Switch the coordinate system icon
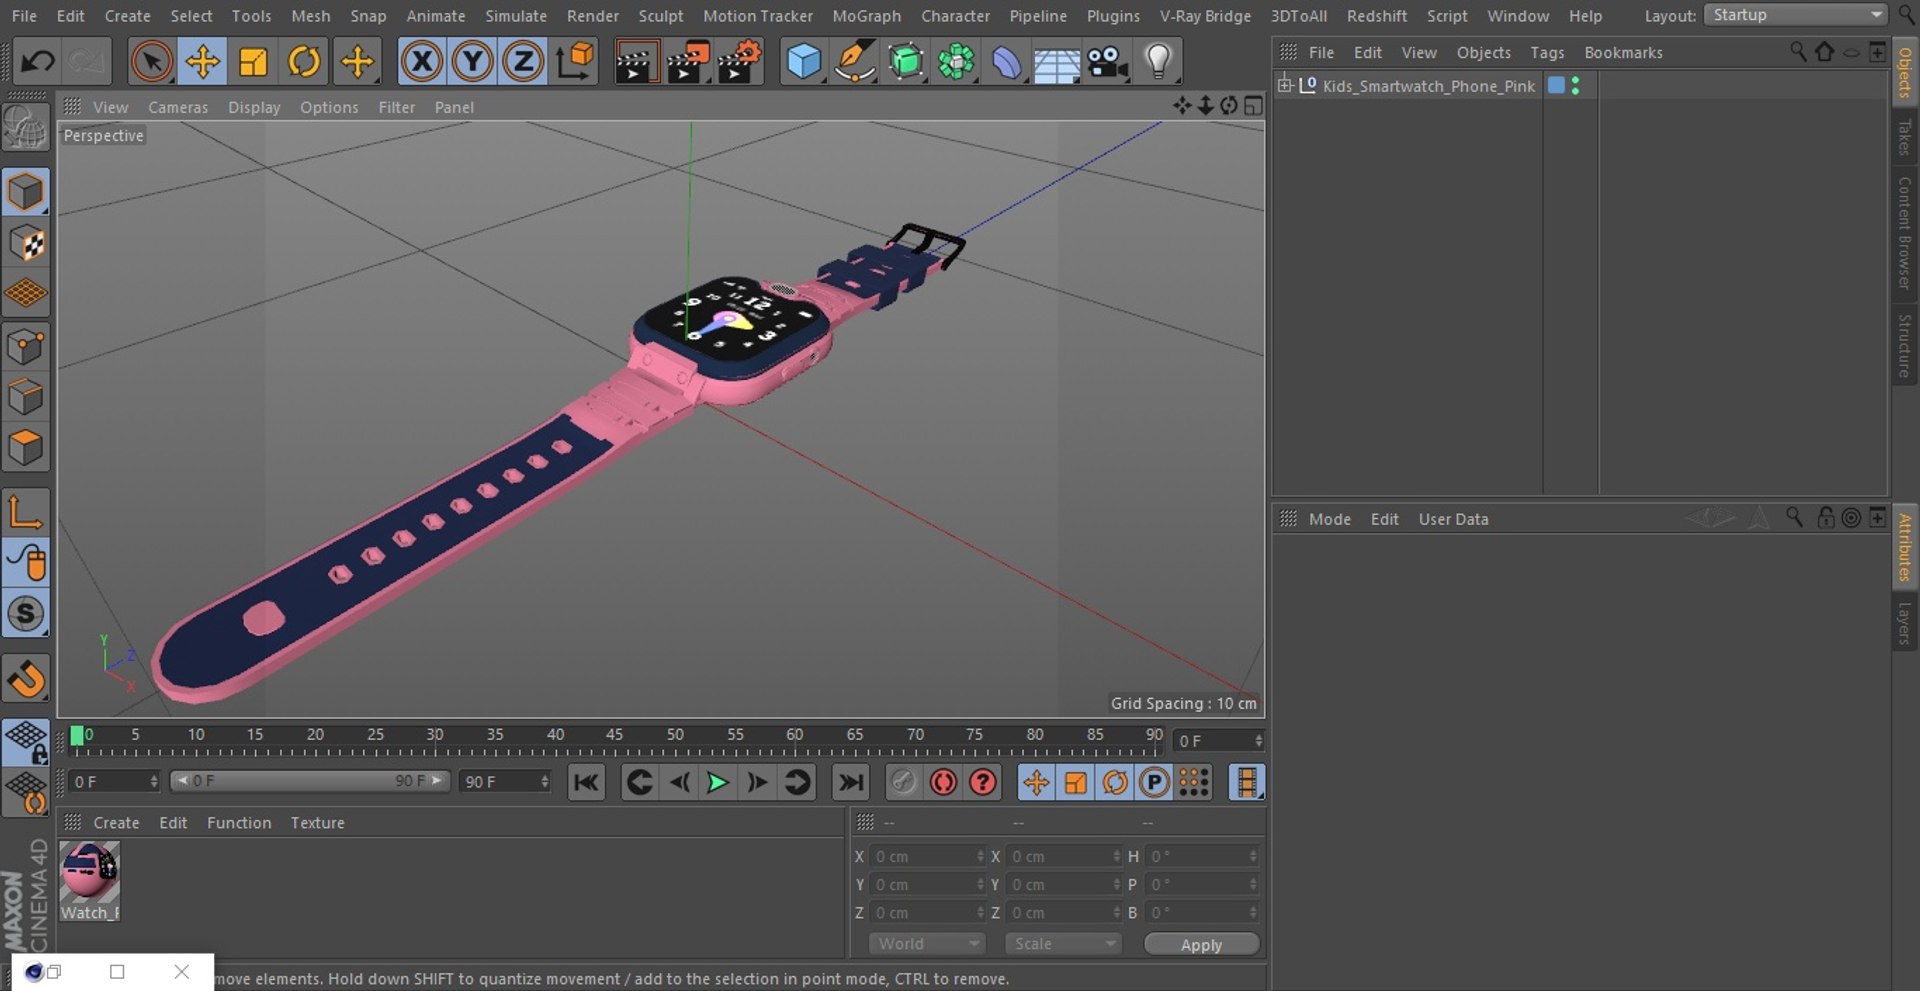Screen dimensions: 1920x991 pyautogui.click(x=575, y=62)
